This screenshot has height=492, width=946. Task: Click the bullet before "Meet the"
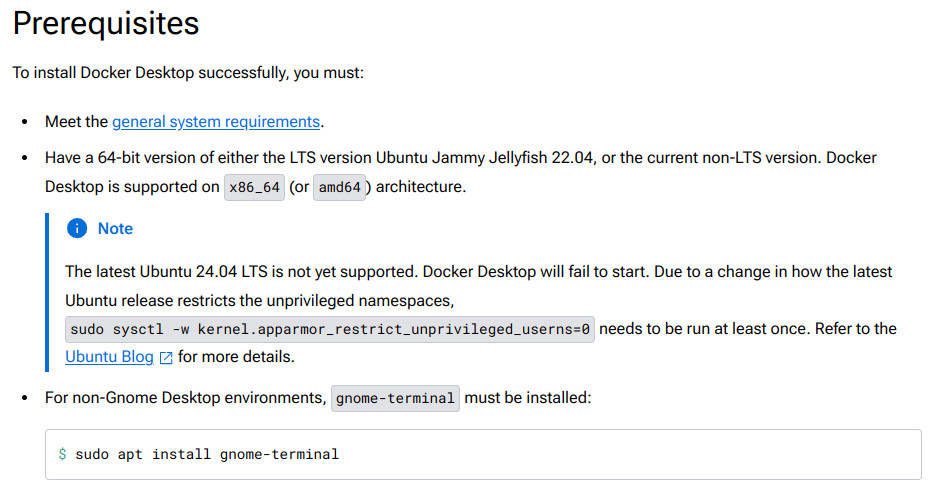pyautogui.click(x=24, y=122)
